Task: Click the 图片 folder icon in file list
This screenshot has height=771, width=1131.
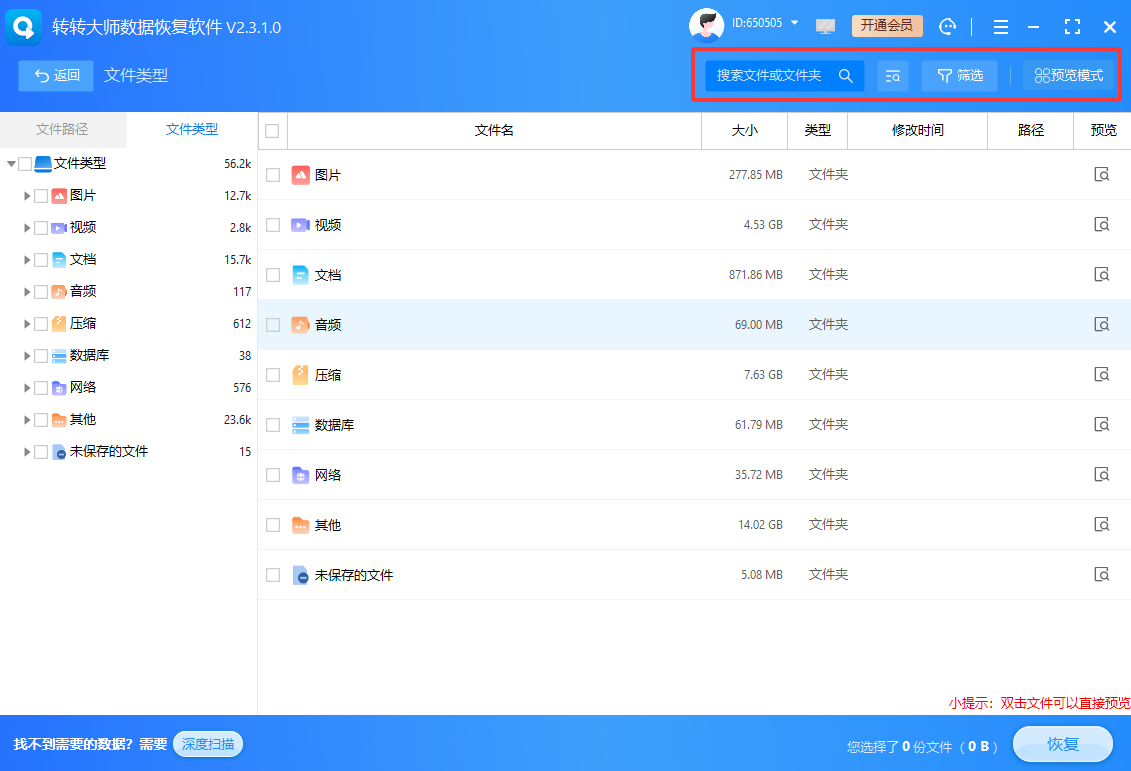Action: point(300,175)
